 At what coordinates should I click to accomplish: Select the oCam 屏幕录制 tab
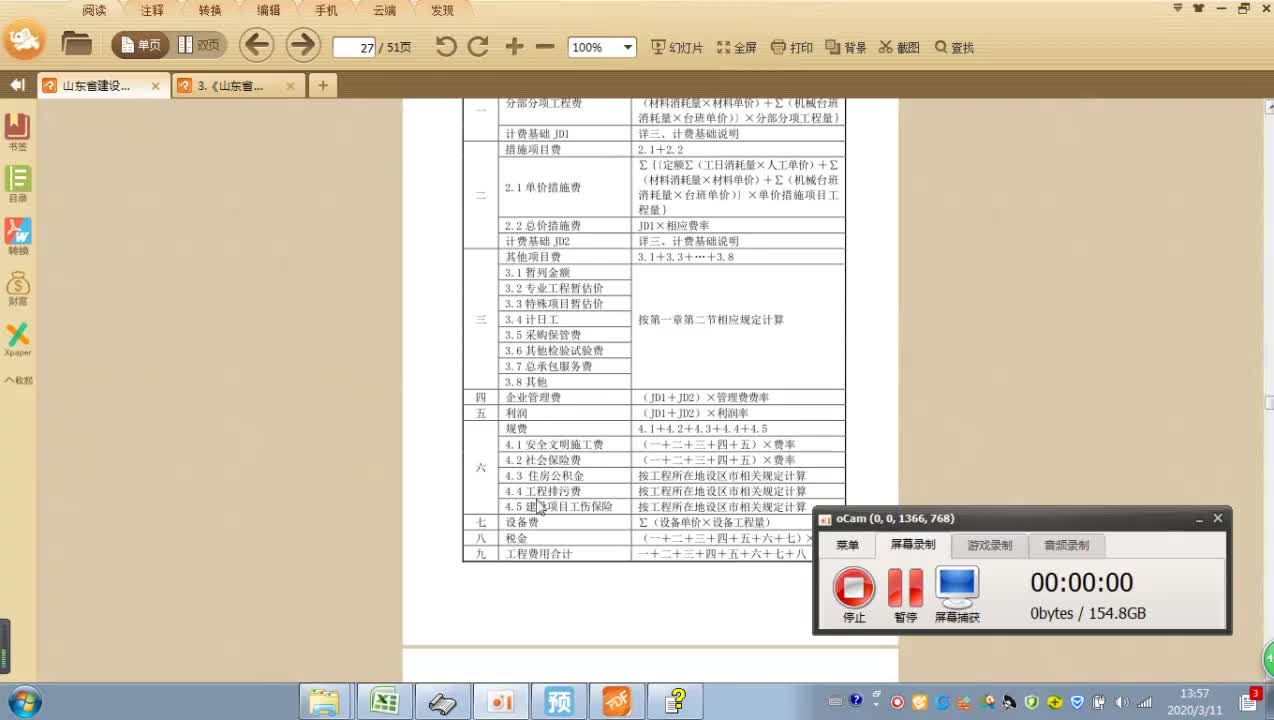tap(912, 545)
